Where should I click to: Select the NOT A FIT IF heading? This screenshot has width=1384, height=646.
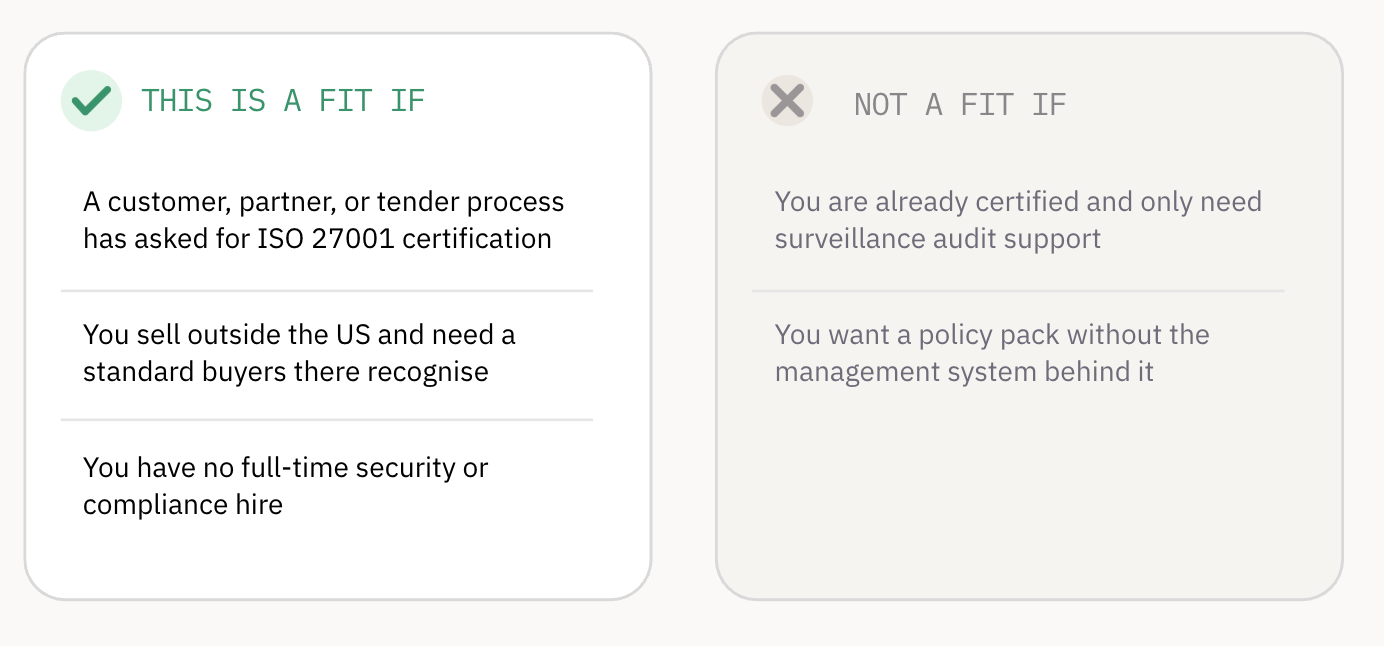[960, 104]
